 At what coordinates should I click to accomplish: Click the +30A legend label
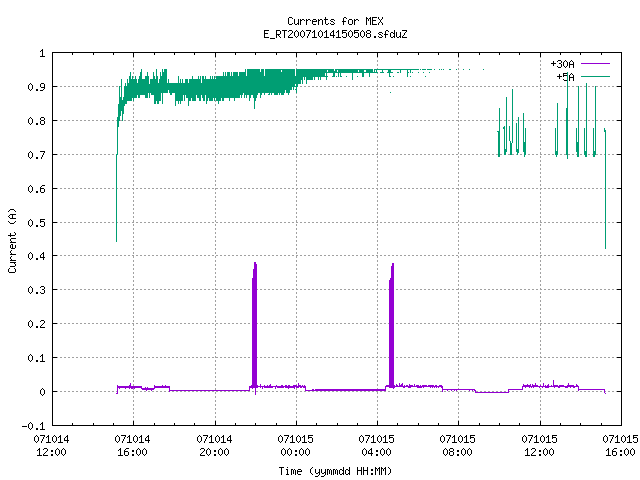pos(562,64)
